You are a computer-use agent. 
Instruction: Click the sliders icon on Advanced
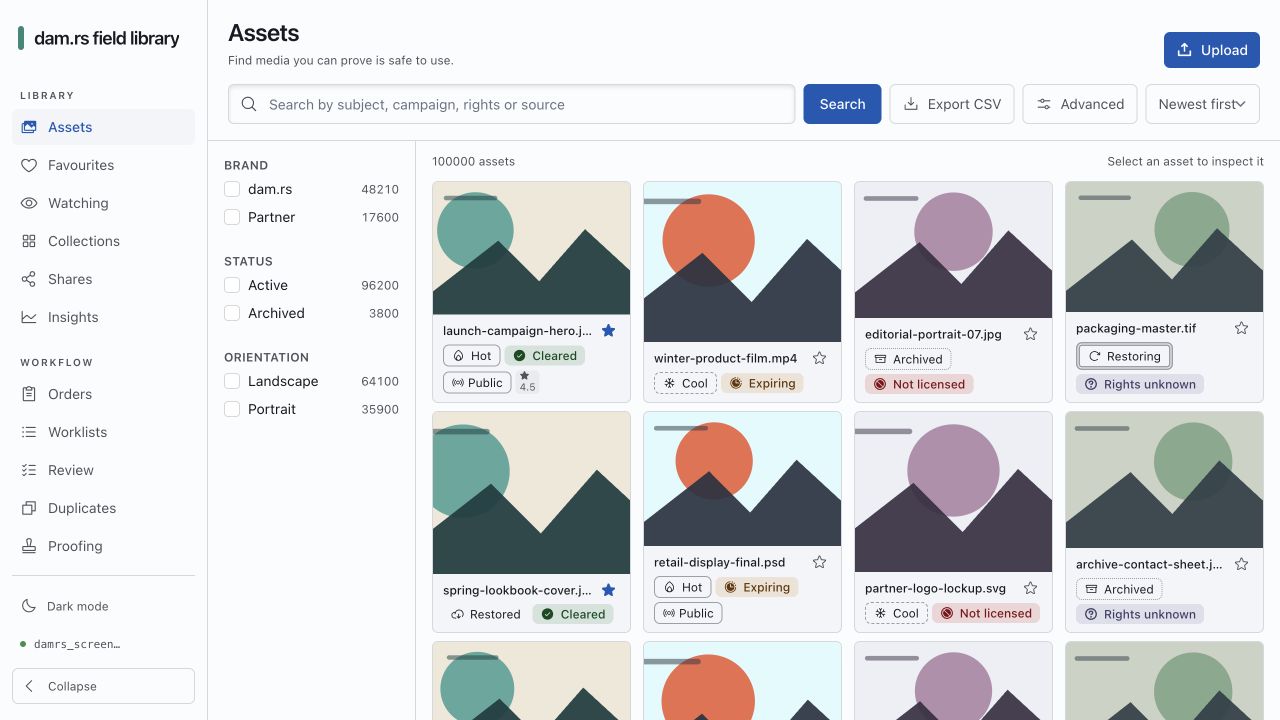pos(1044,104)
